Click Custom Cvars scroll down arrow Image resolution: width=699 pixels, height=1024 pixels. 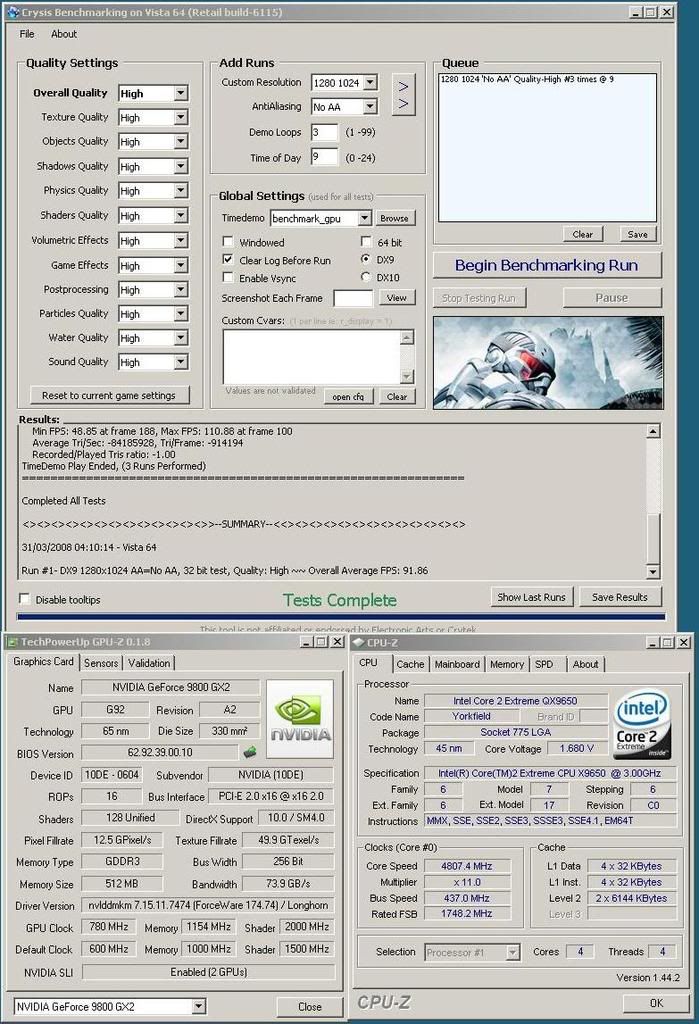[407, 376]
